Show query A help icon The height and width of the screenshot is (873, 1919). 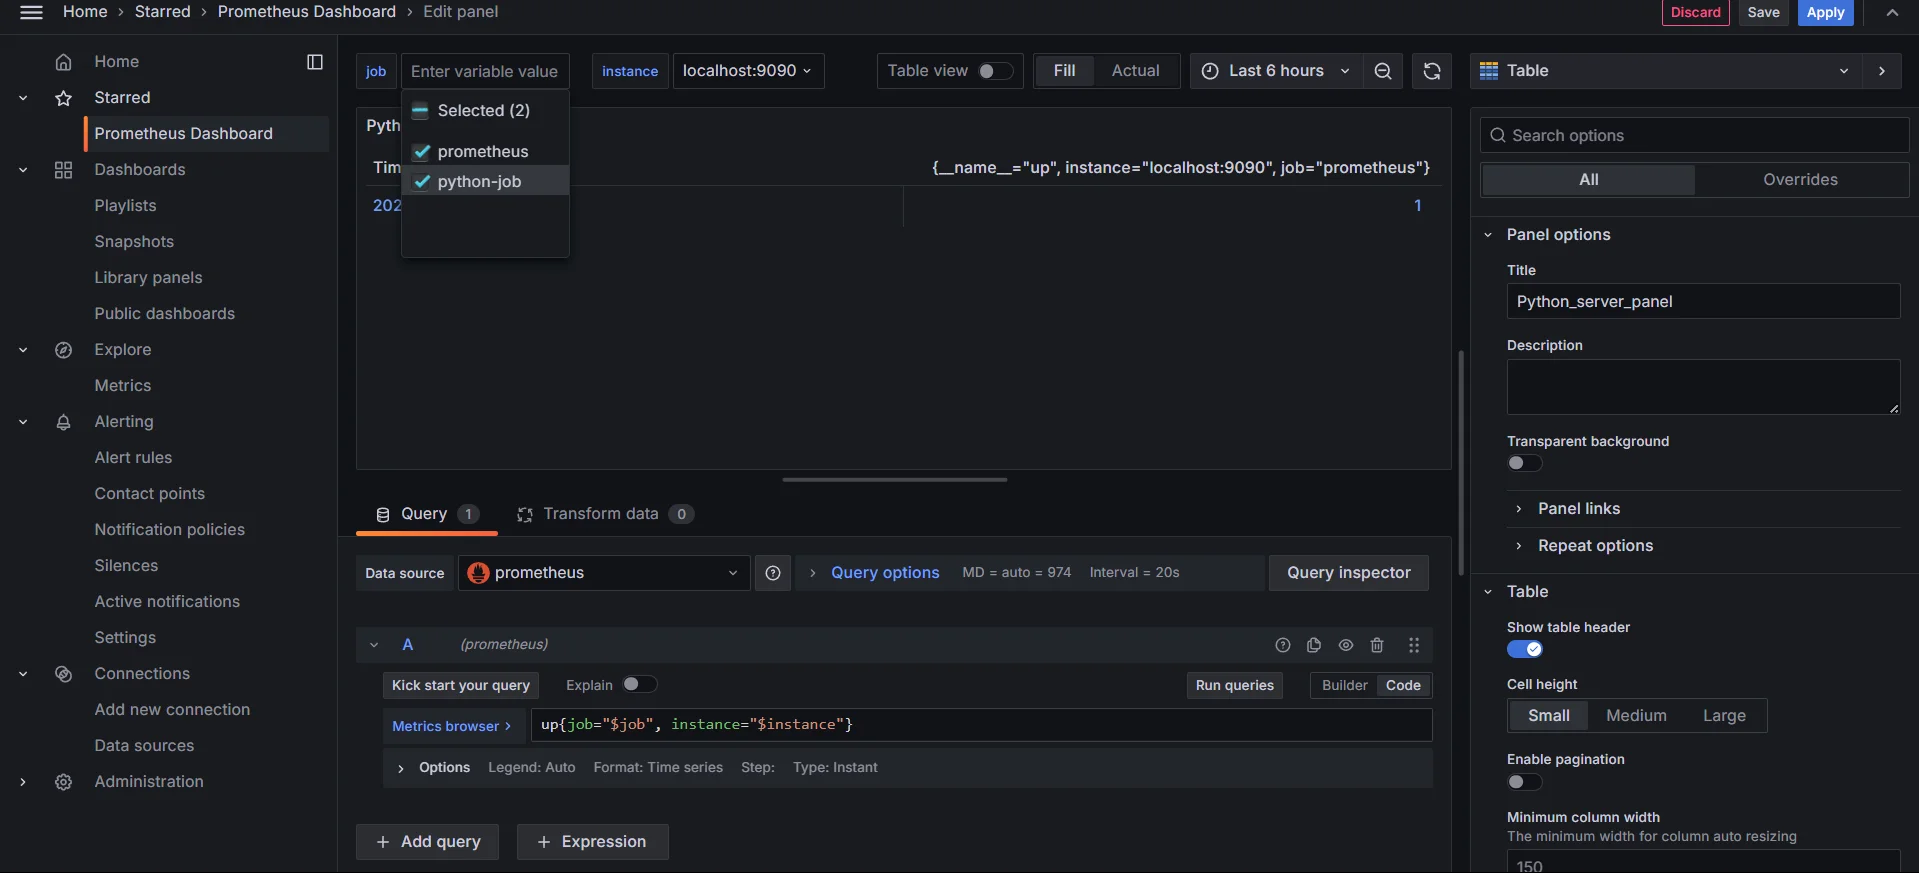pyautogui.click(x=1283, y=645)
